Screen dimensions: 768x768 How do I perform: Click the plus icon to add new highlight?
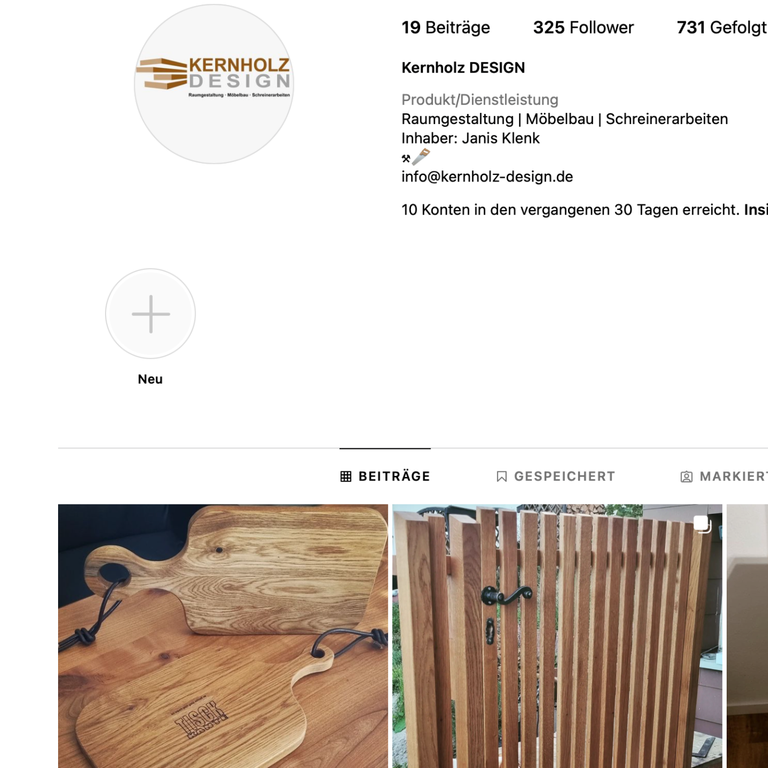coord(150,313)
